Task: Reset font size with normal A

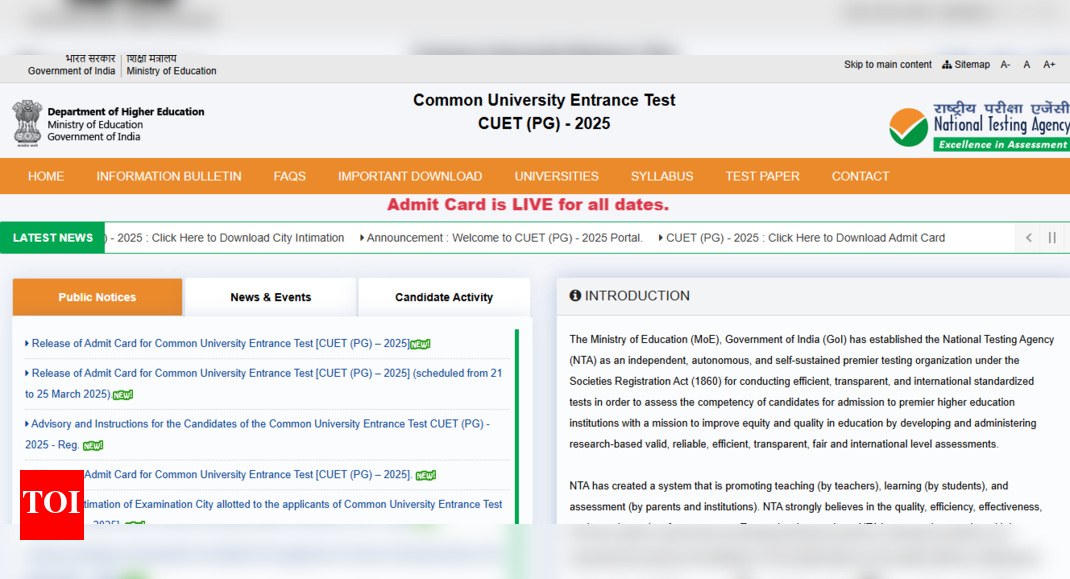Action: tap(1026, 64)
